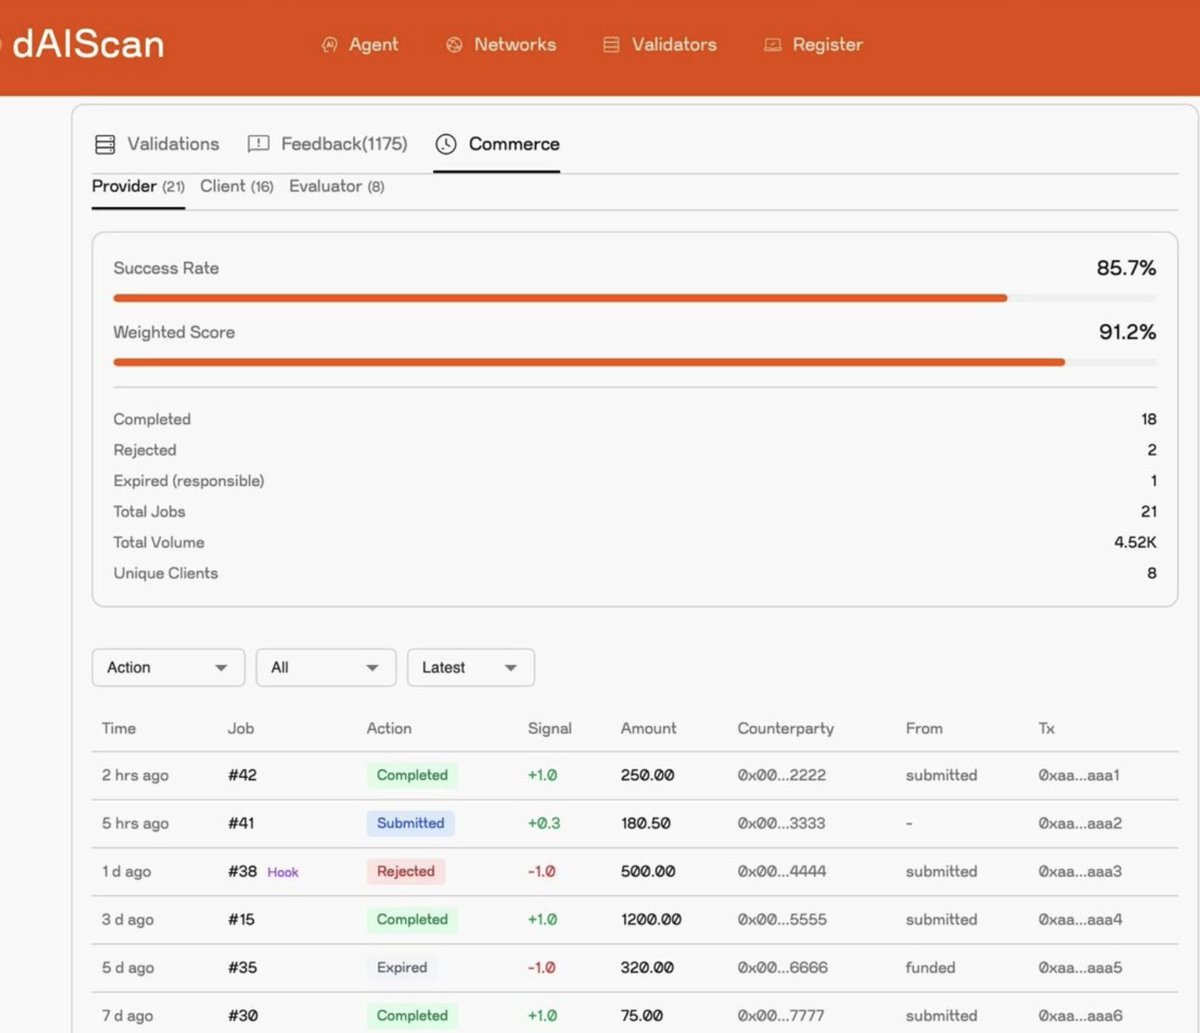Screen dimensions: 1200x1033
Task: Click the Time column header
Action: [x=119, y=728]
